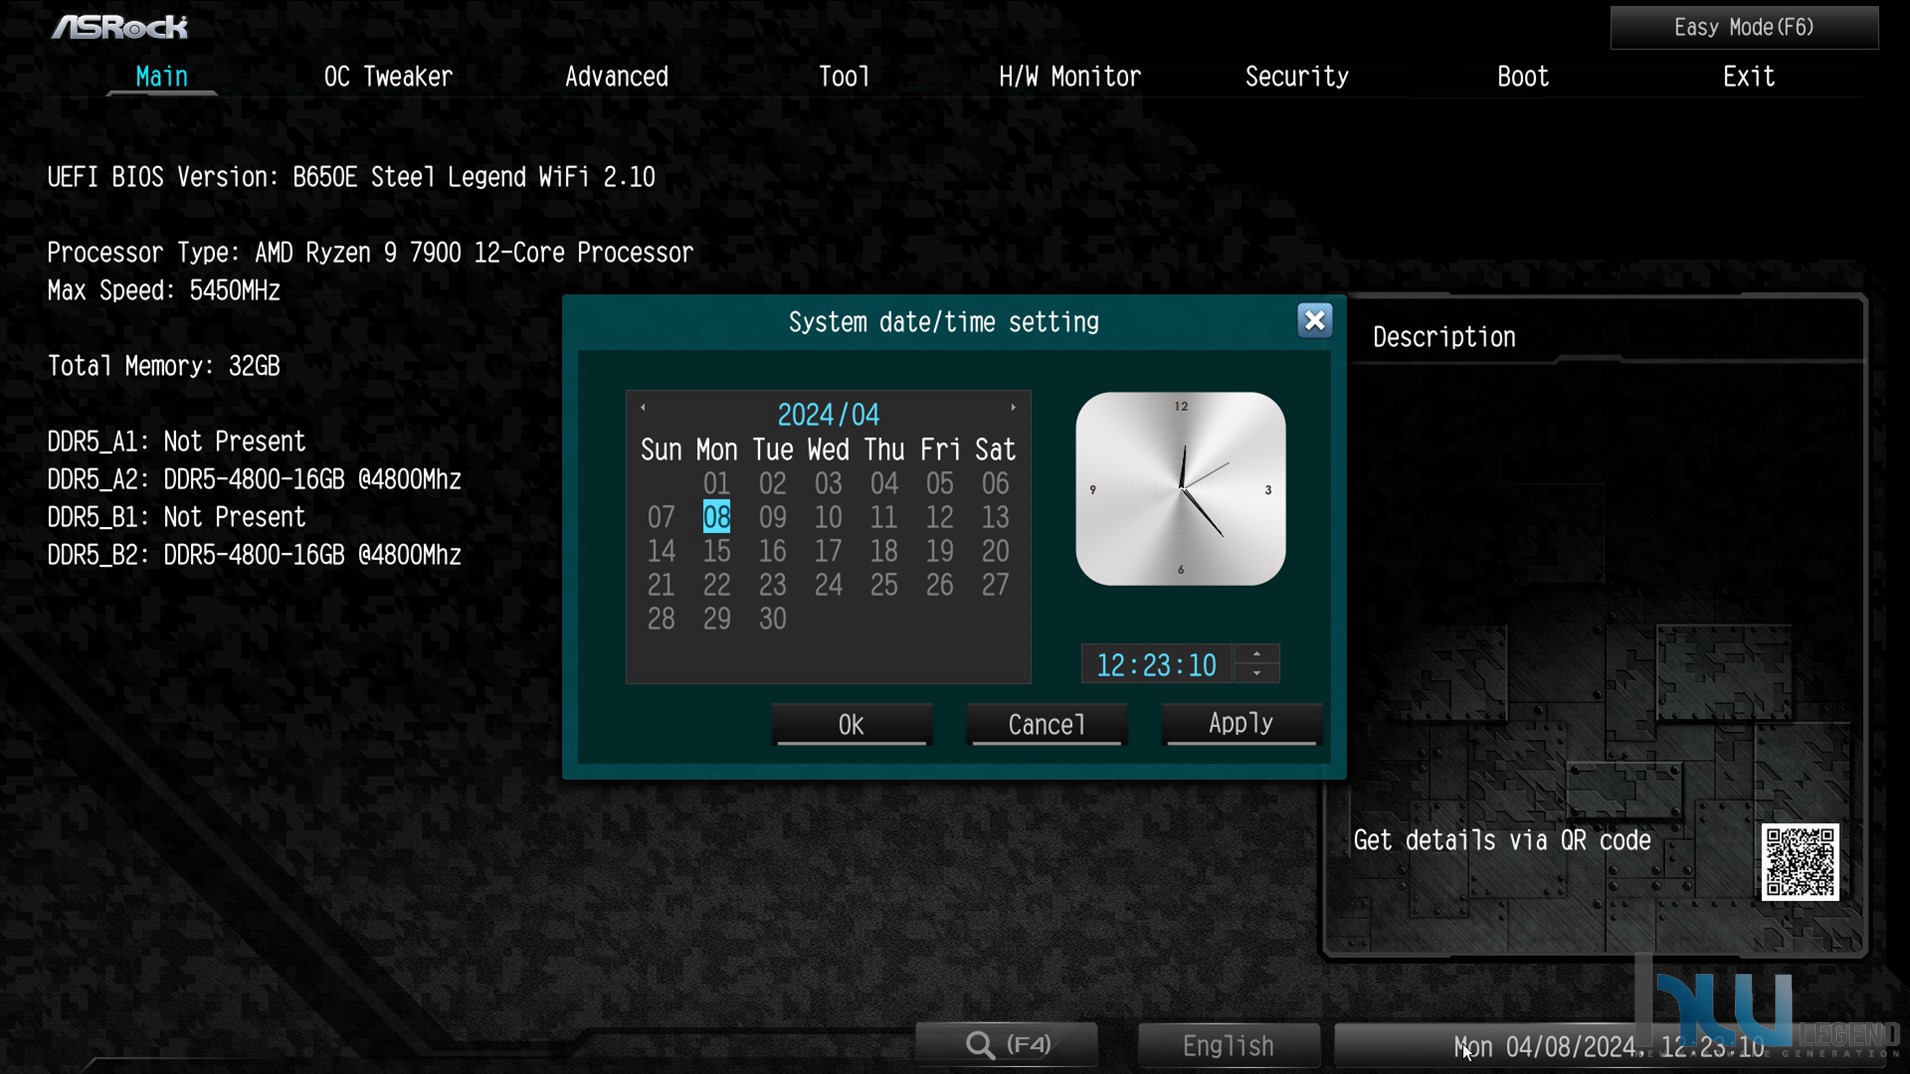Select calendar day 04

click(x=884, y=484)
